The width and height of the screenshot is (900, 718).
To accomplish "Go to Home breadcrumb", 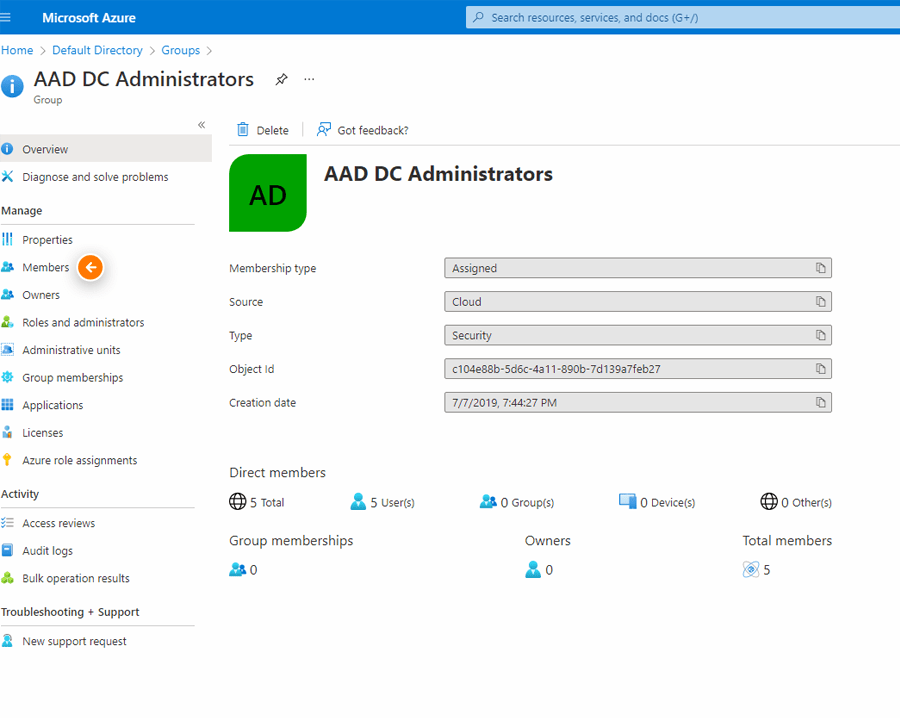I will 17,51.
